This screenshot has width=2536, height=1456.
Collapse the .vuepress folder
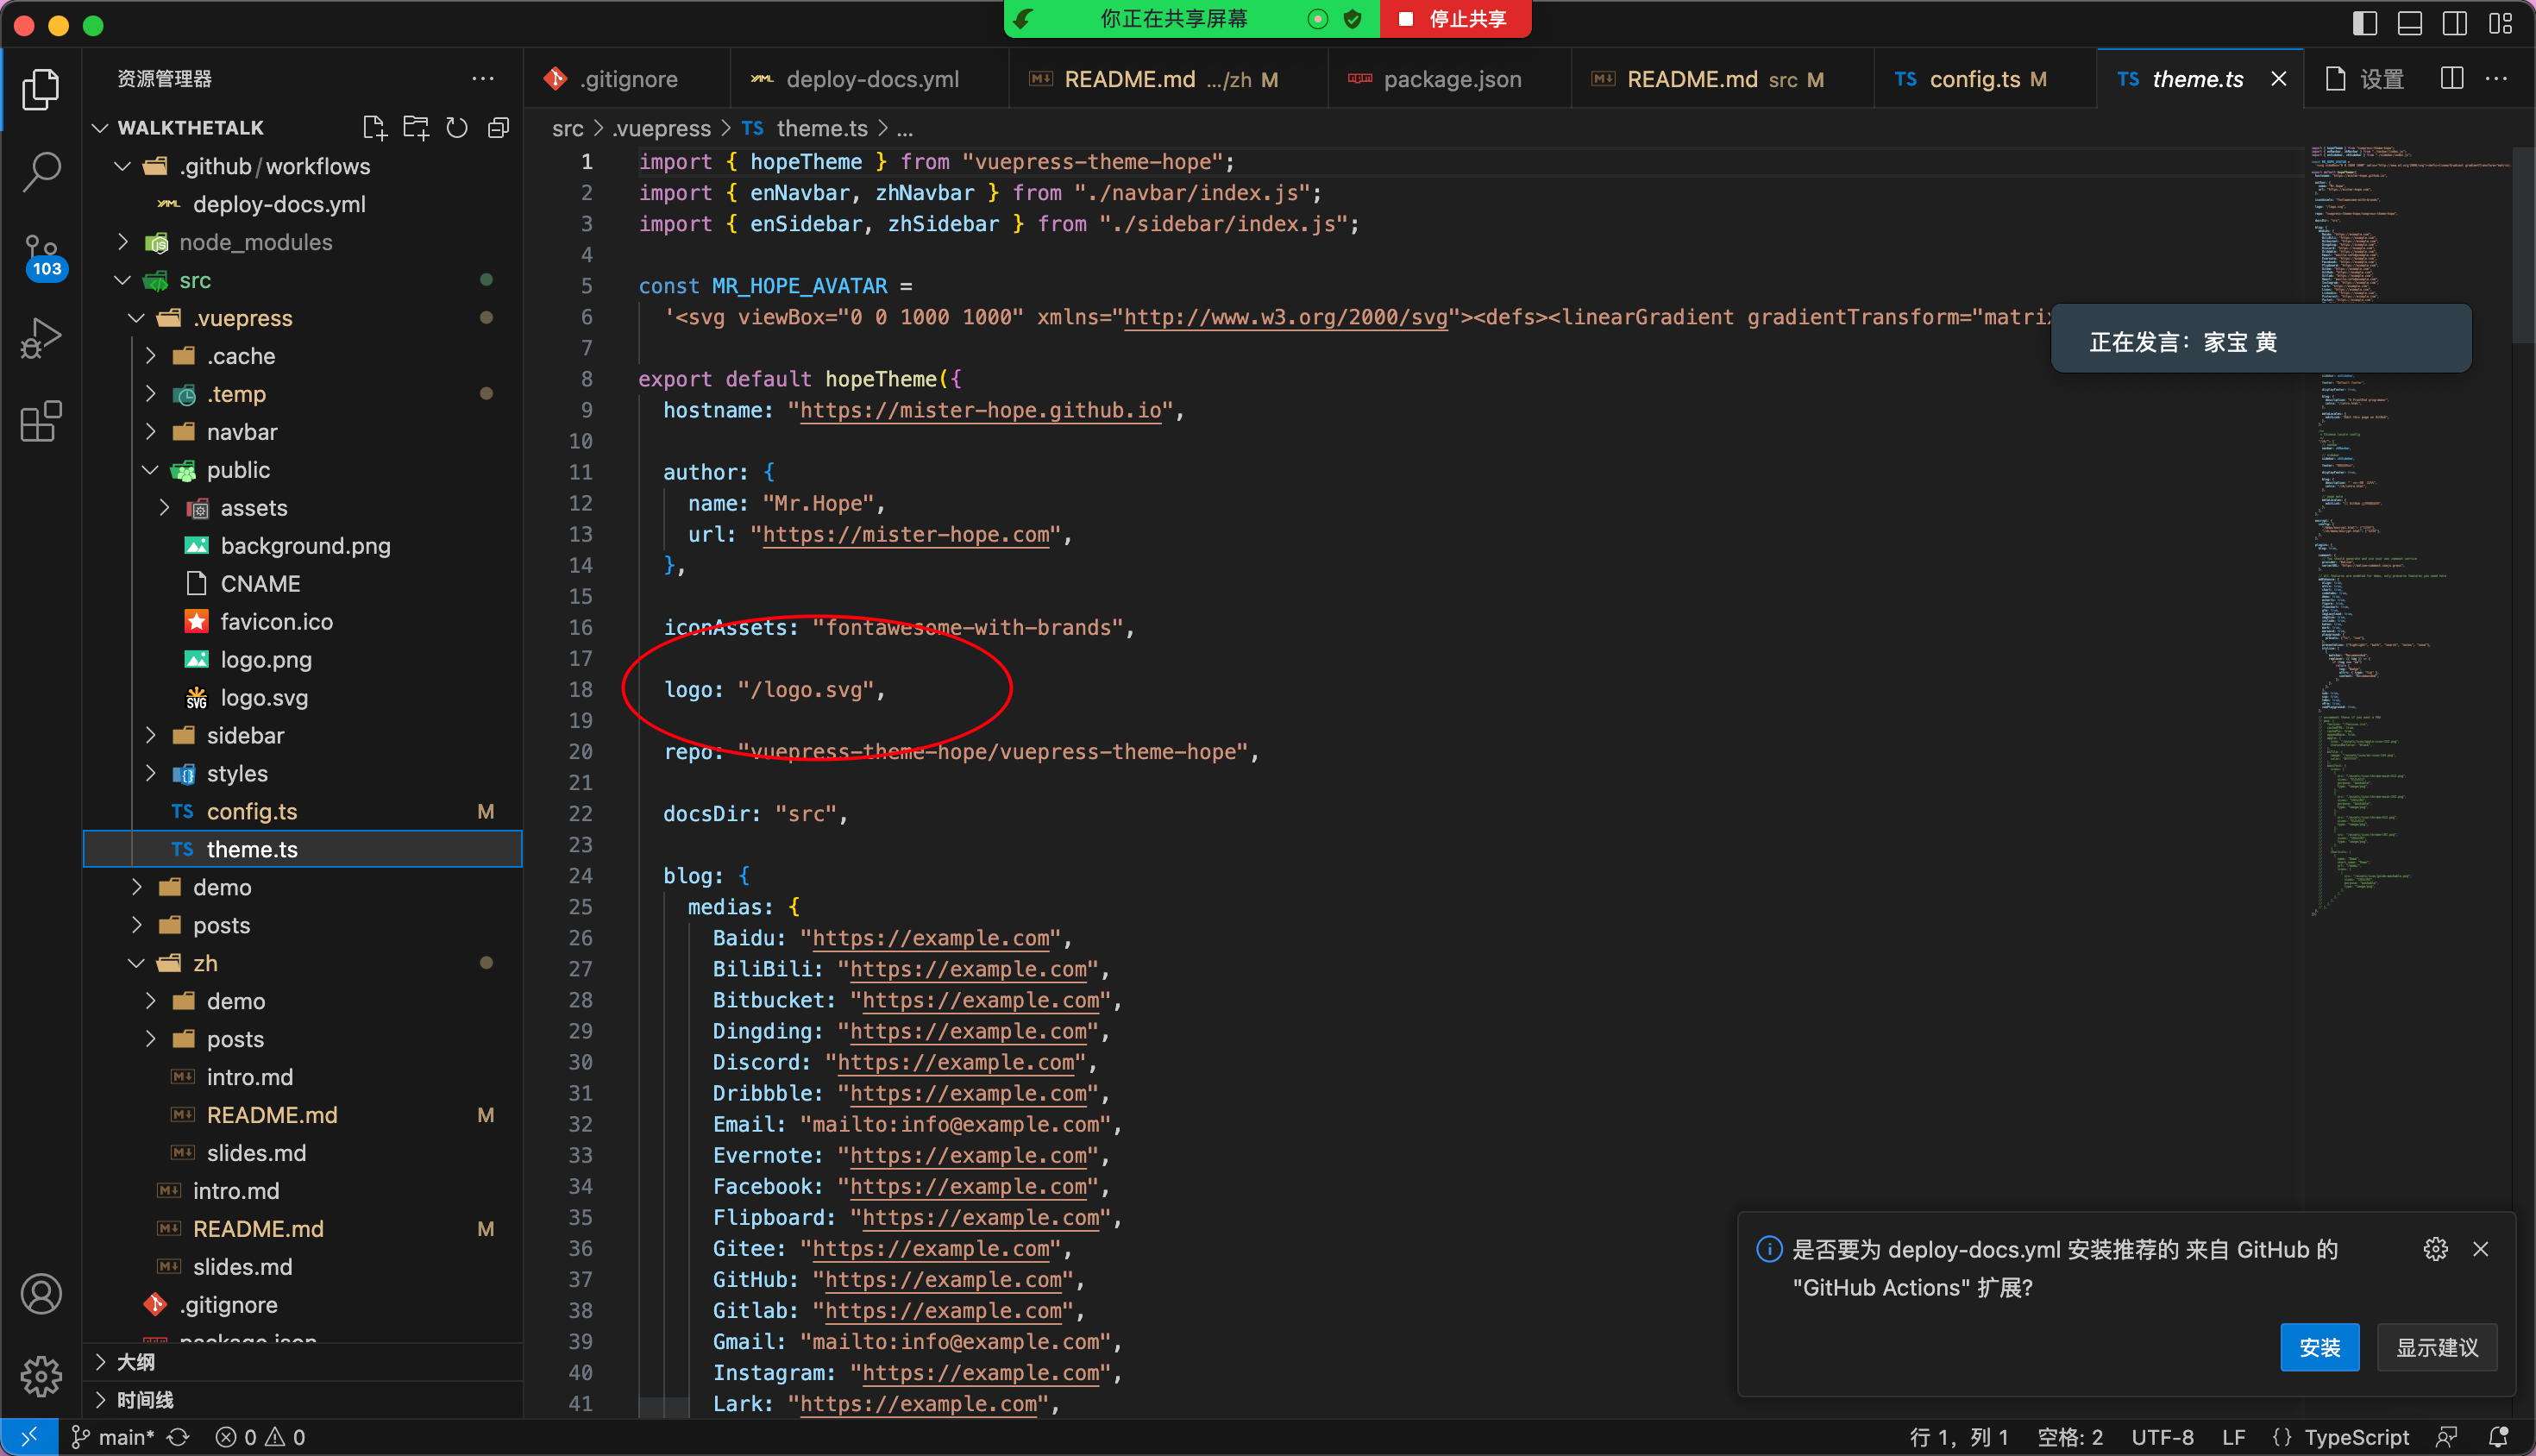click(x=136, y=318)
